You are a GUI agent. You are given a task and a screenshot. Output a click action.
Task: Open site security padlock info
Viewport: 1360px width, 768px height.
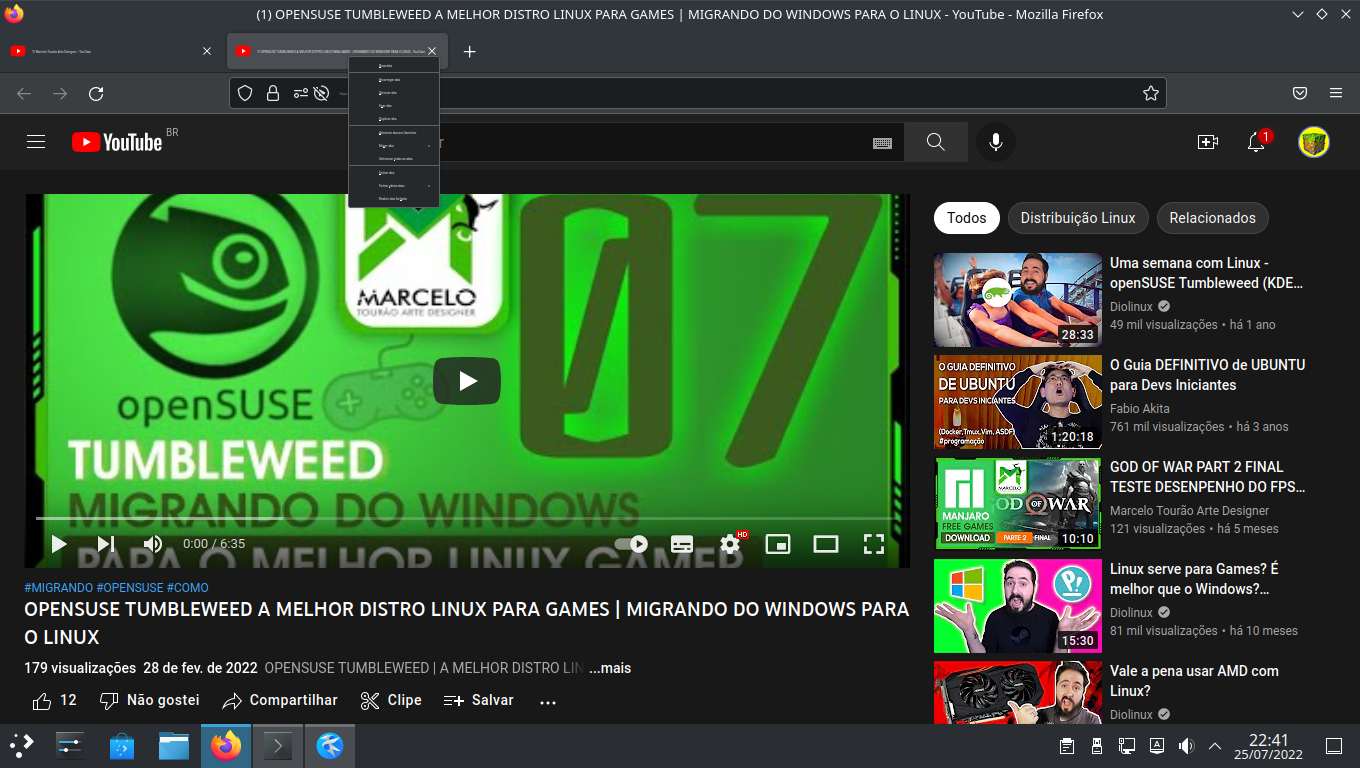tap(272, 93)
